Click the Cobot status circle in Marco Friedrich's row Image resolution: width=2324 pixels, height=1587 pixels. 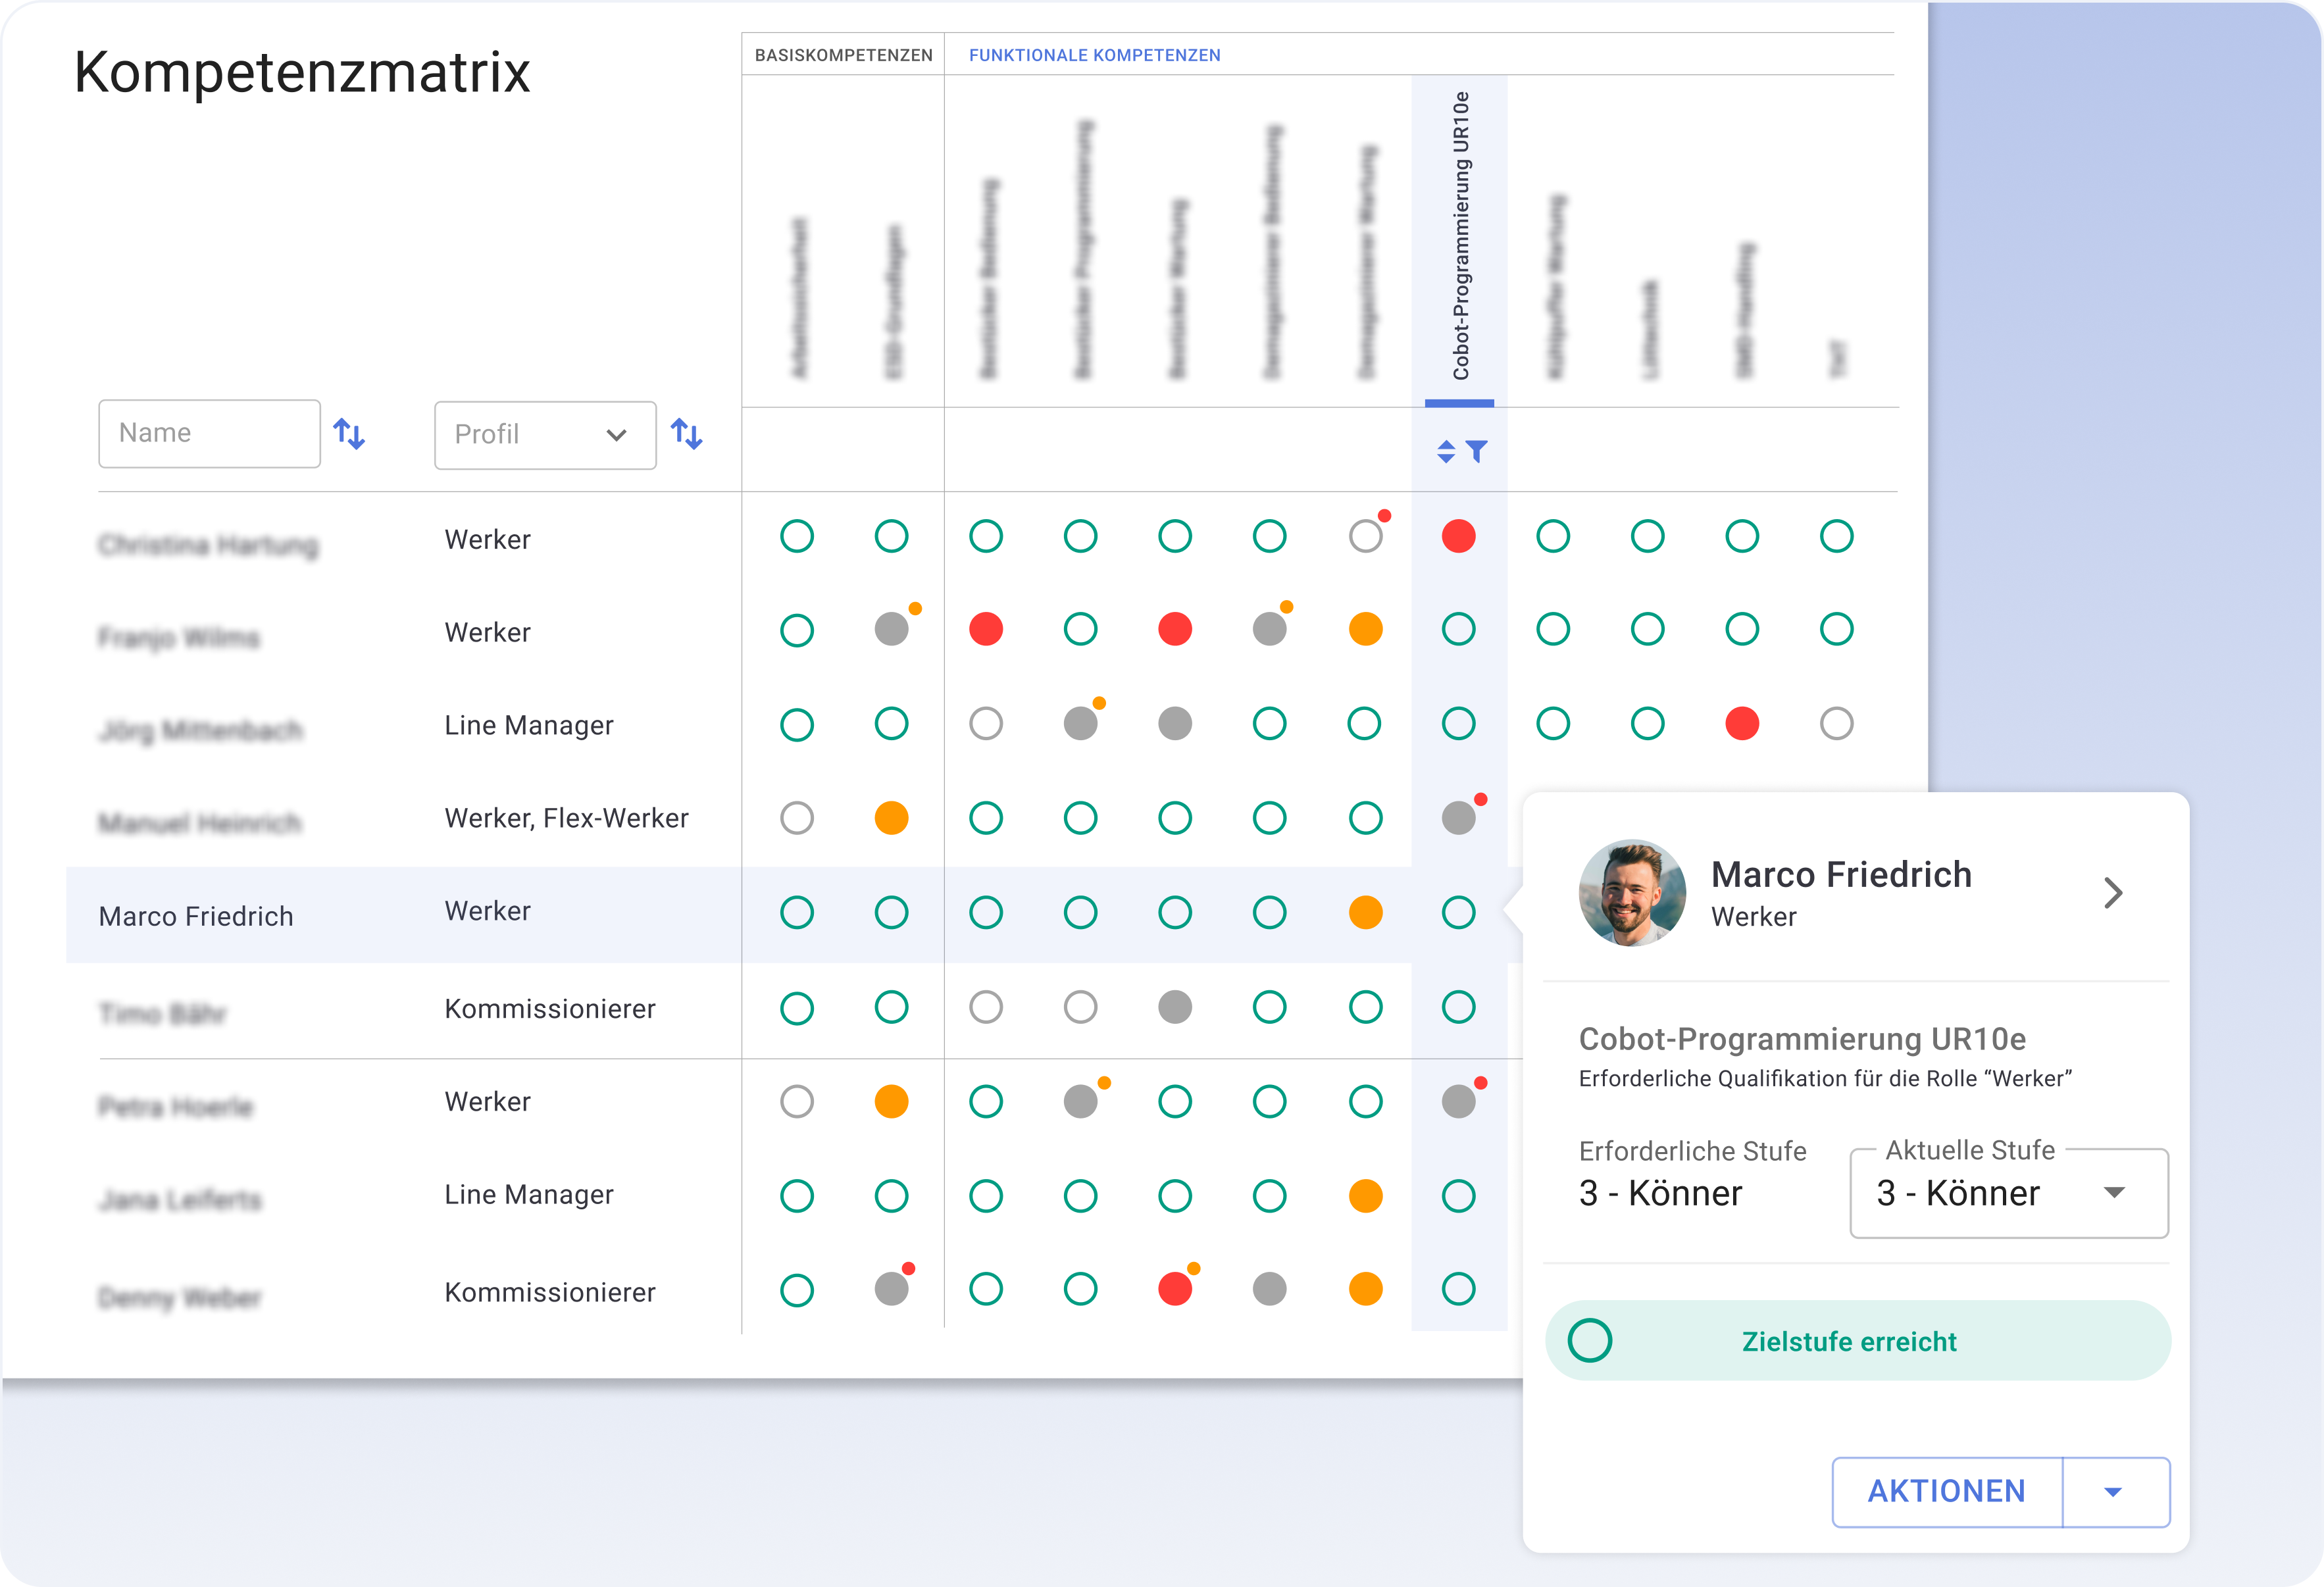(1458, 912)
